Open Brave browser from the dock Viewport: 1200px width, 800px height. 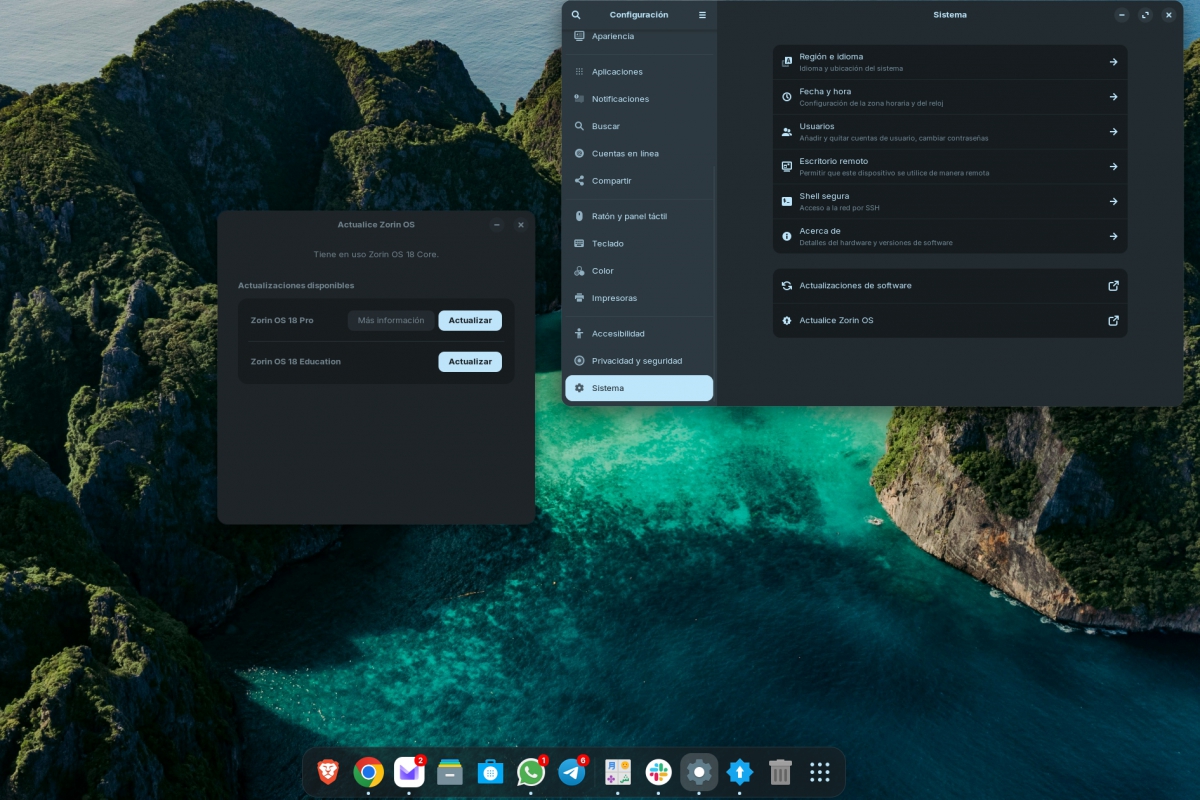point(326,771)
